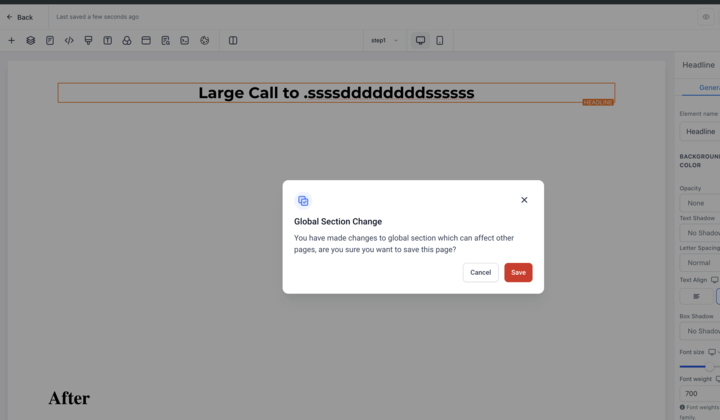Click the Back arrow link
Viewport: 720px width, 420px height.
(20, 17)
